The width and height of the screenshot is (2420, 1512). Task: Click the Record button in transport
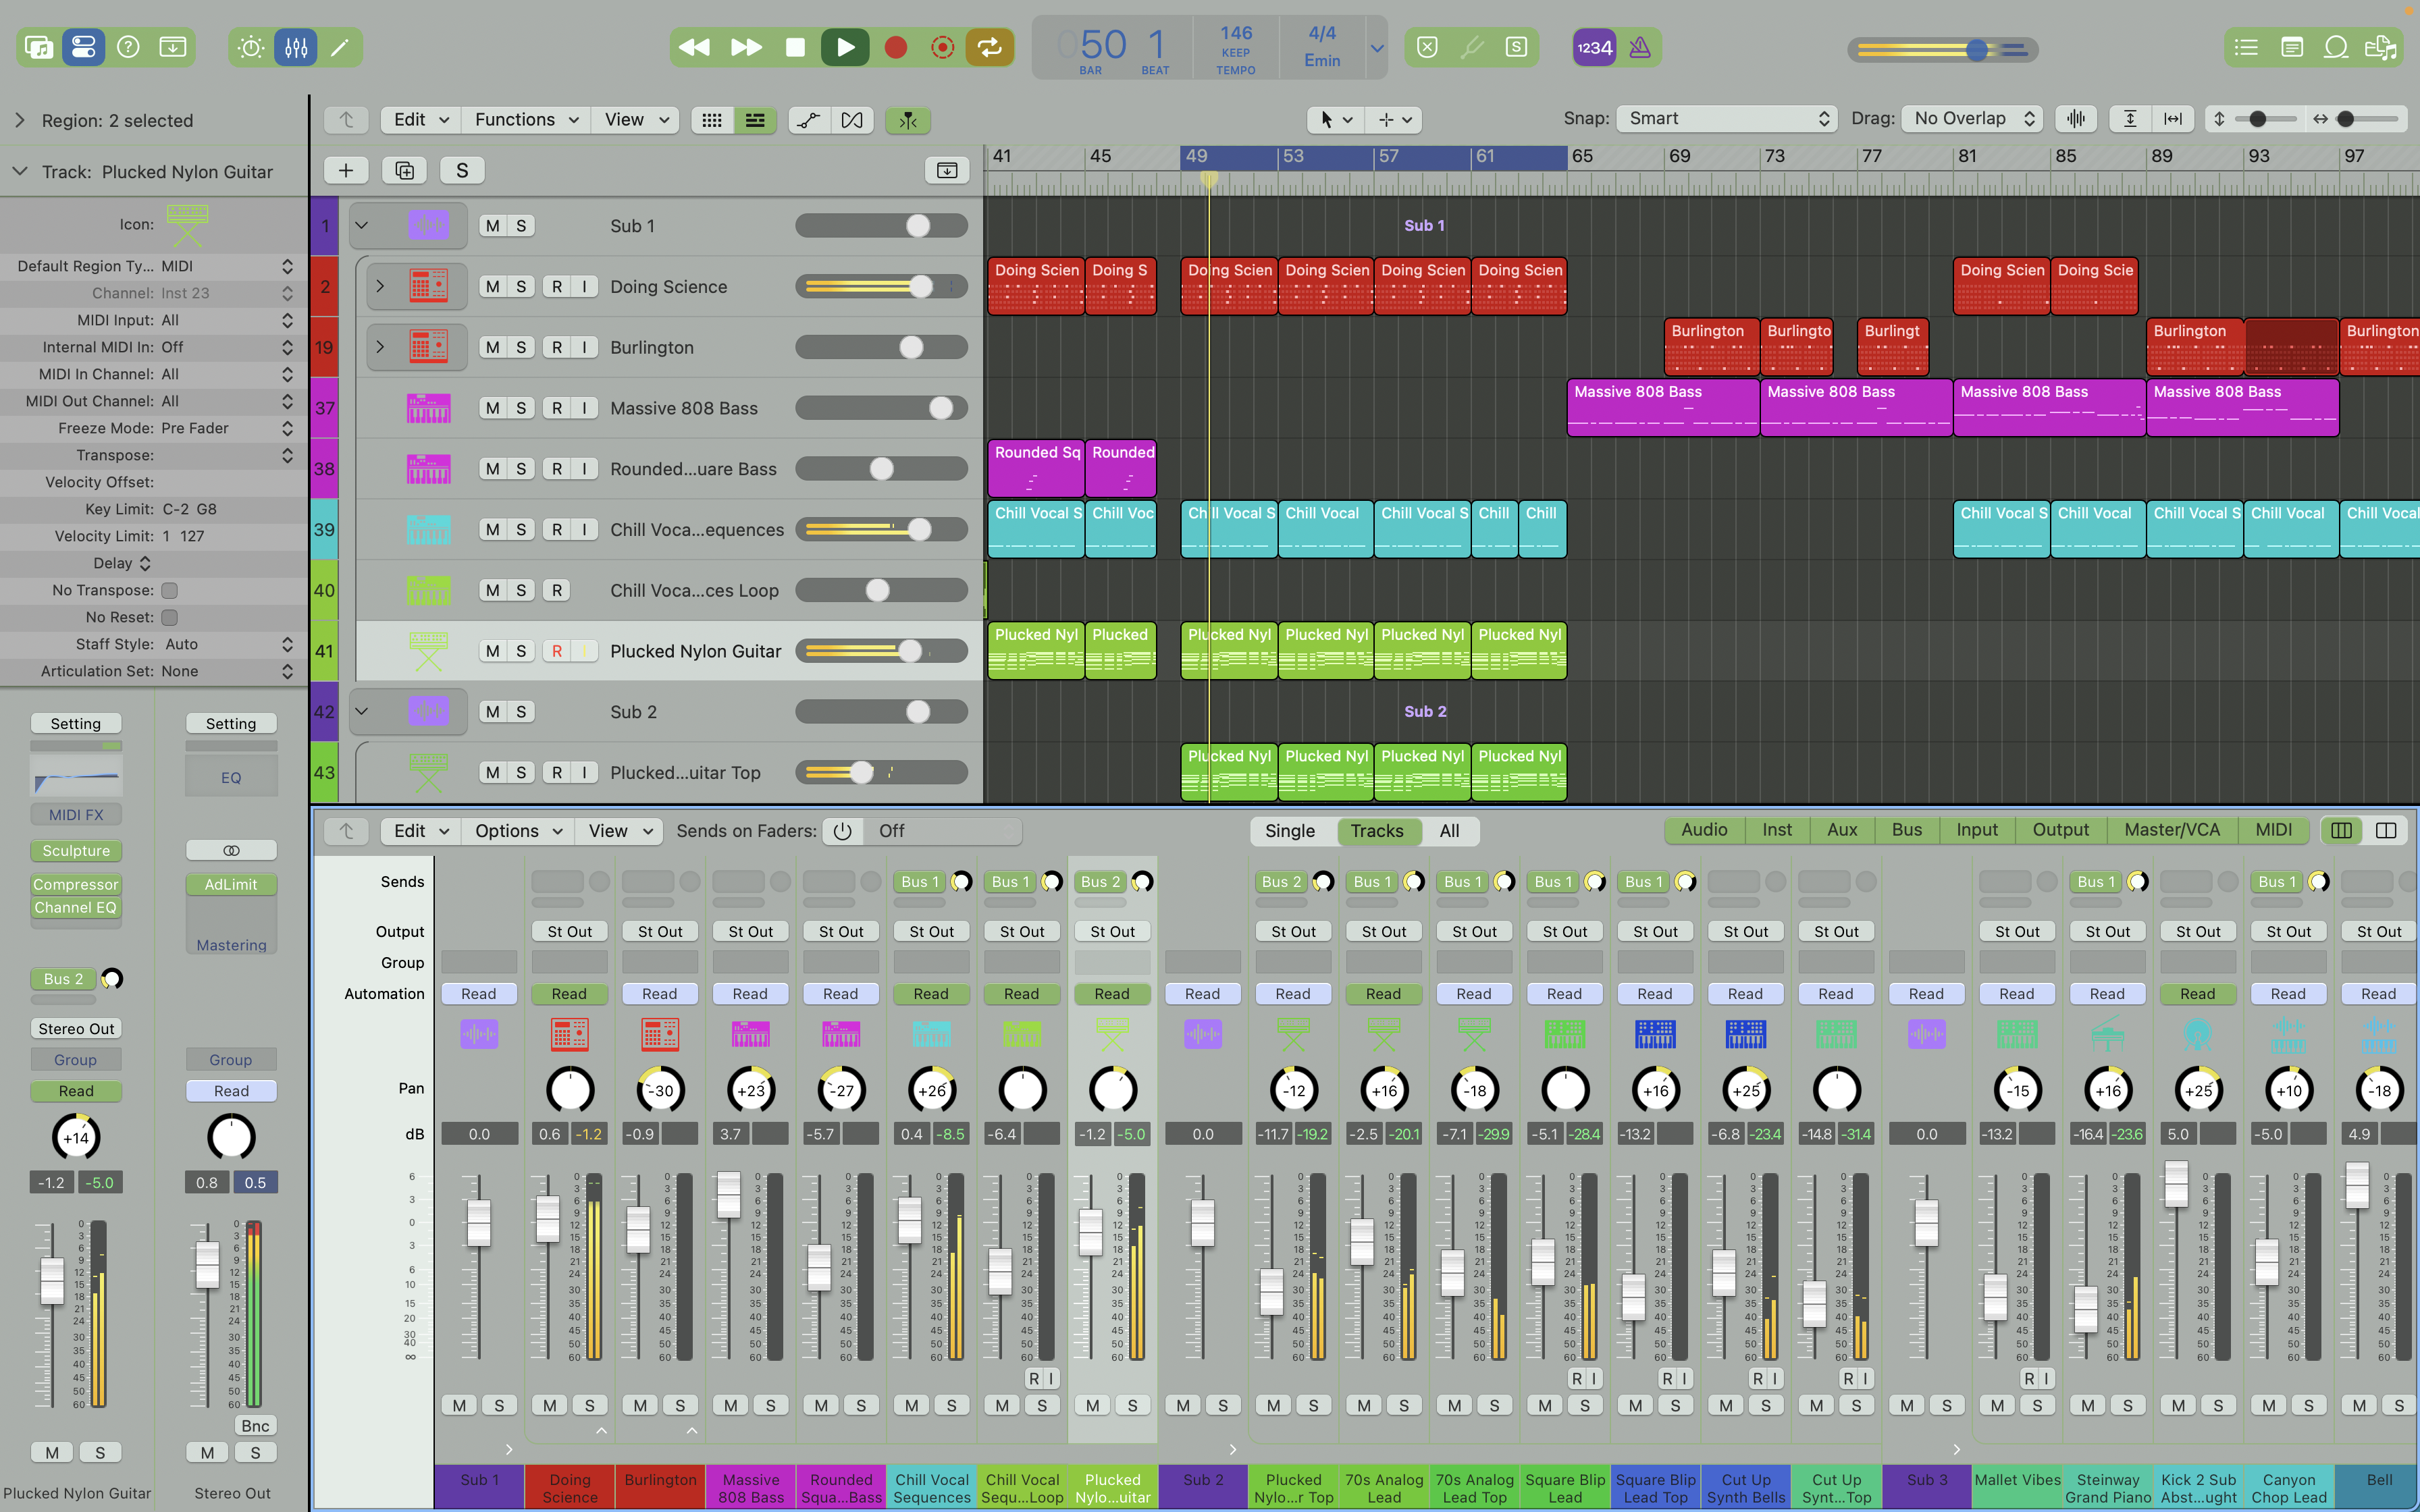pos(895,47)
